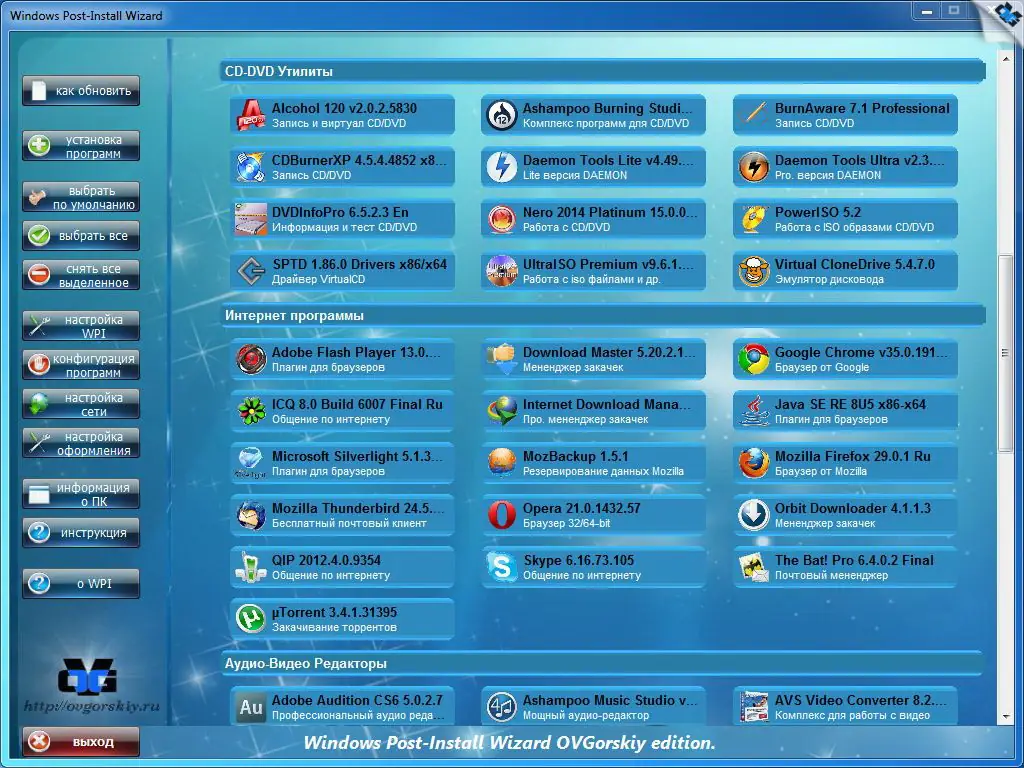Screen dimensions: 1024x768
Task: Select 'Nero 2014 Platinum 15.0.0...' text
Action: pyautogui.click(x=610, y=212)
